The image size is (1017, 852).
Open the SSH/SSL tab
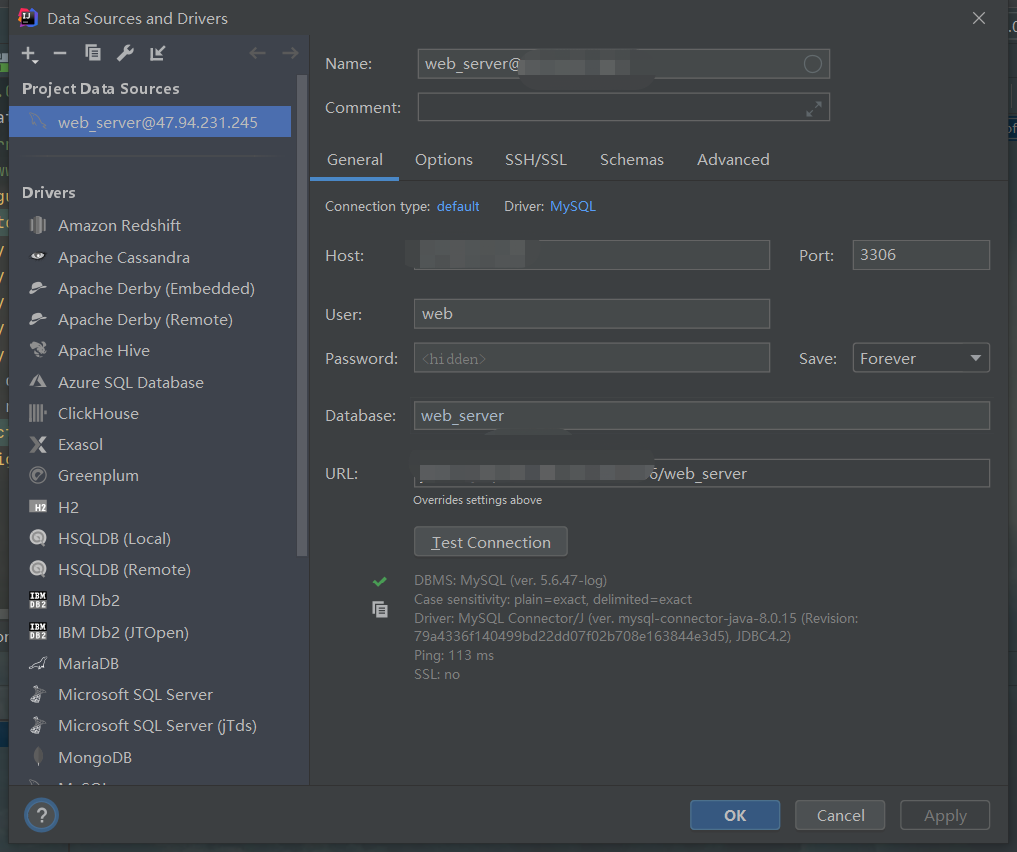(536, 160)
